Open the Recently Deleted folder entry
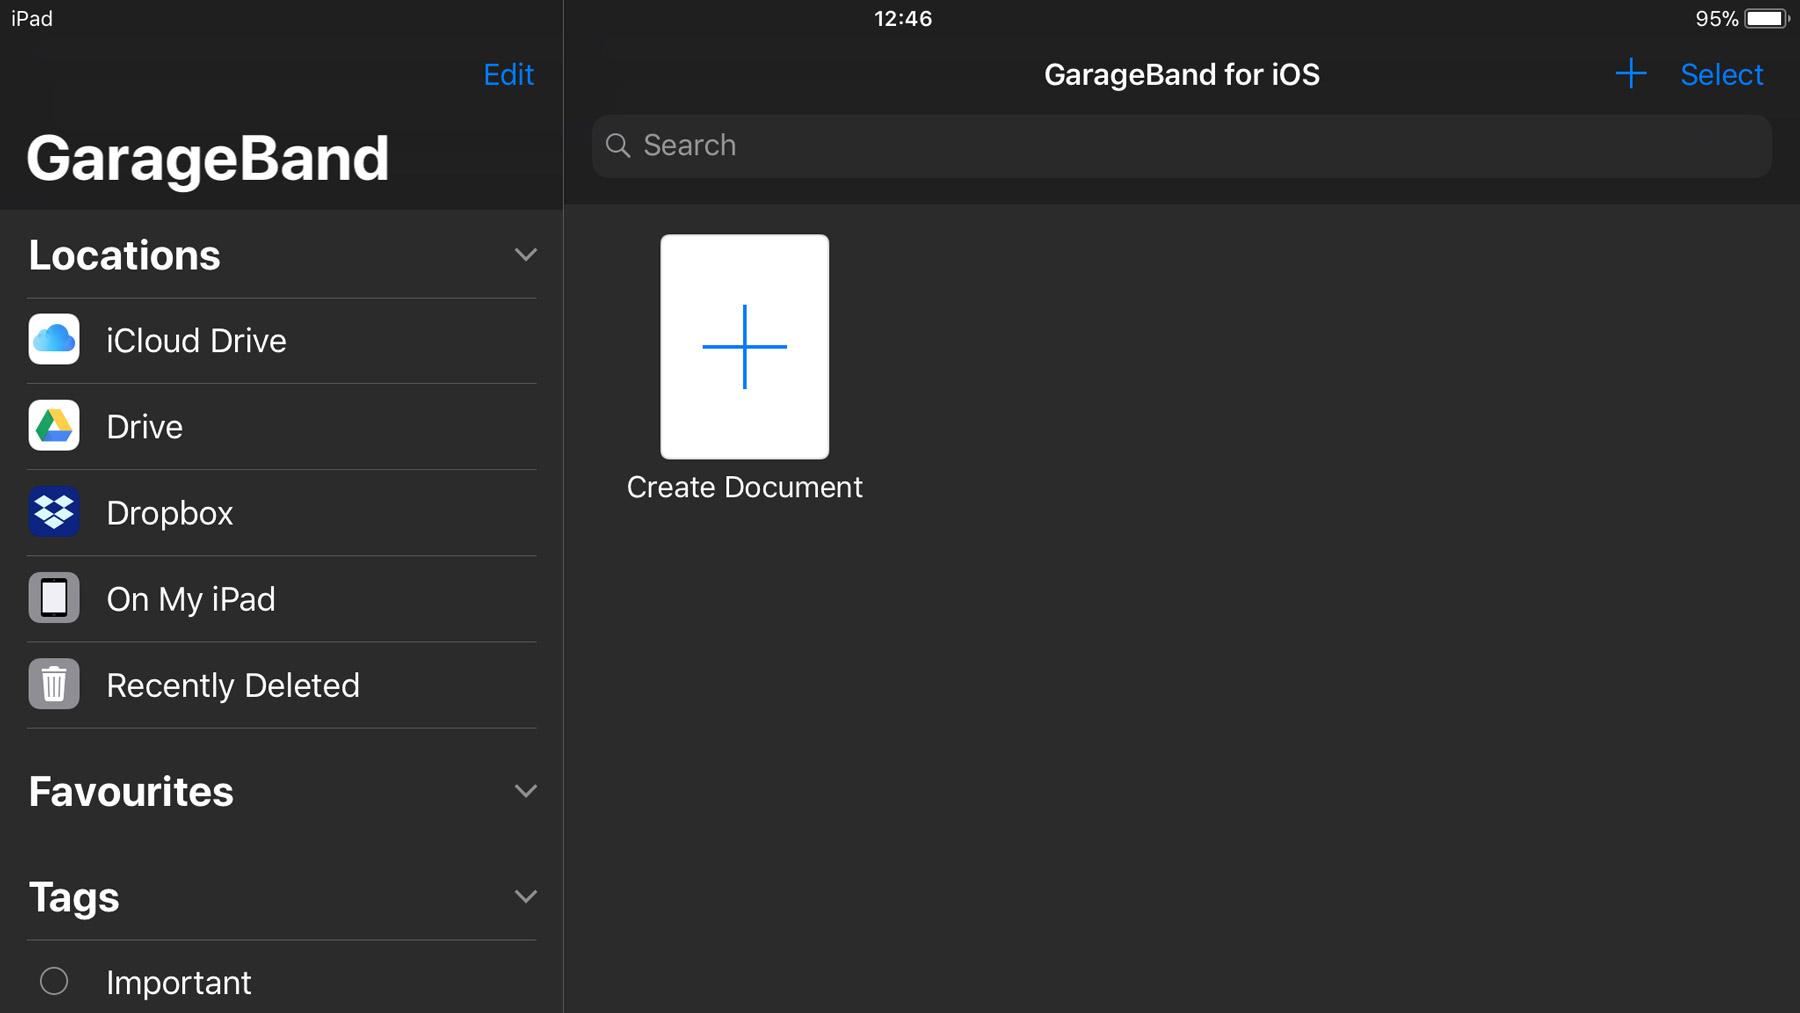 [x=233, y=684]
